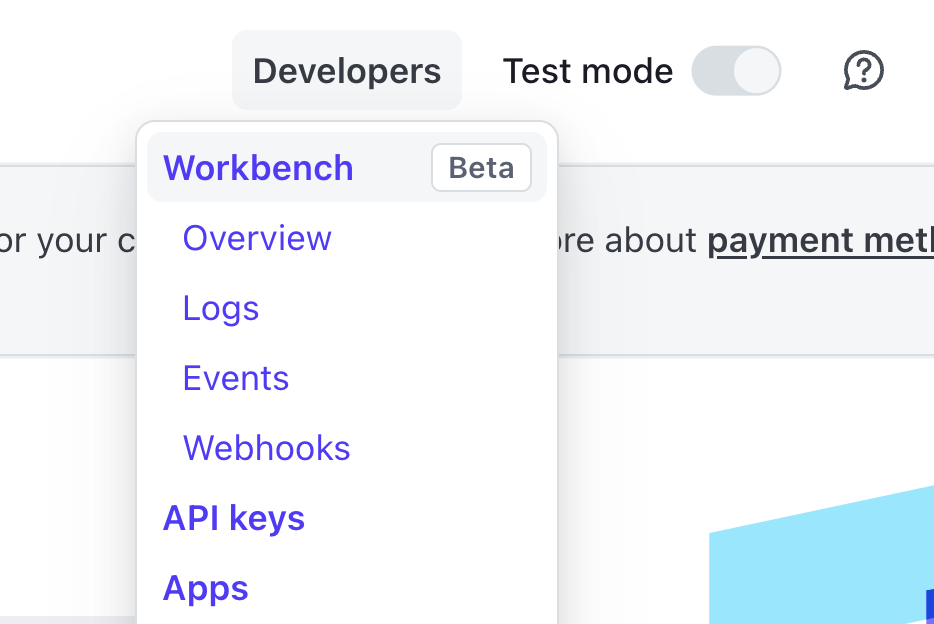Open the API keys page
The image size is (934, 624).
point(234,518)
